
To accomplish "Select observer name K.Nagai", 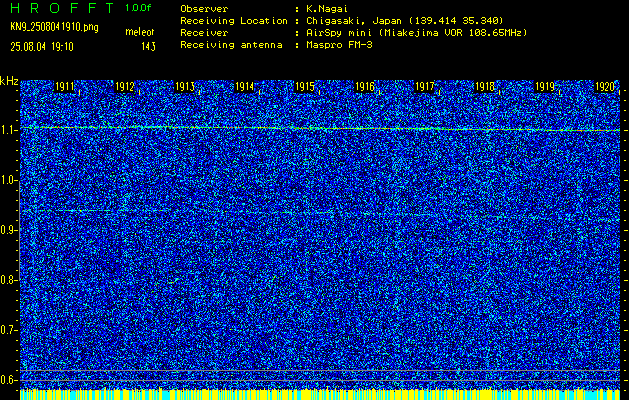I will click(x=327, y=9).
